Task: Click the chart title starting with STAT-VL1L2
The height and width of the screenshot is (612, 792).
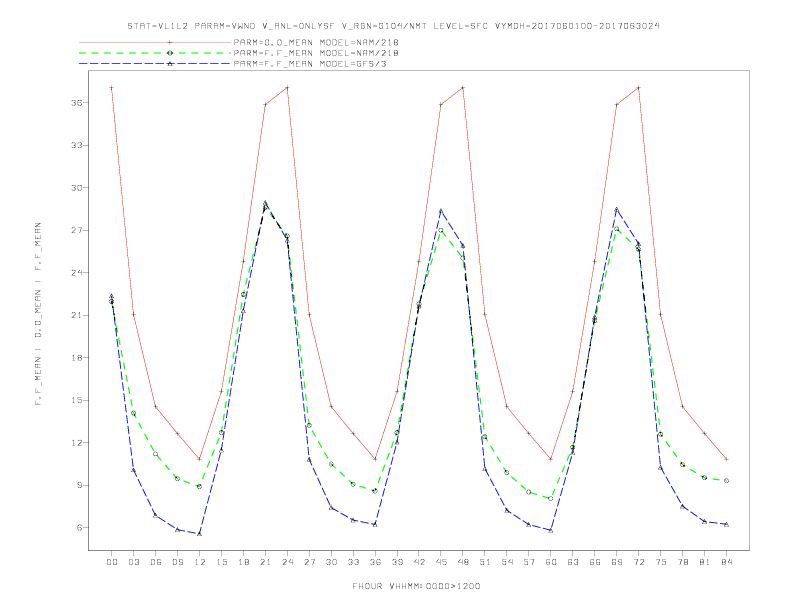Action: (393, 26)
